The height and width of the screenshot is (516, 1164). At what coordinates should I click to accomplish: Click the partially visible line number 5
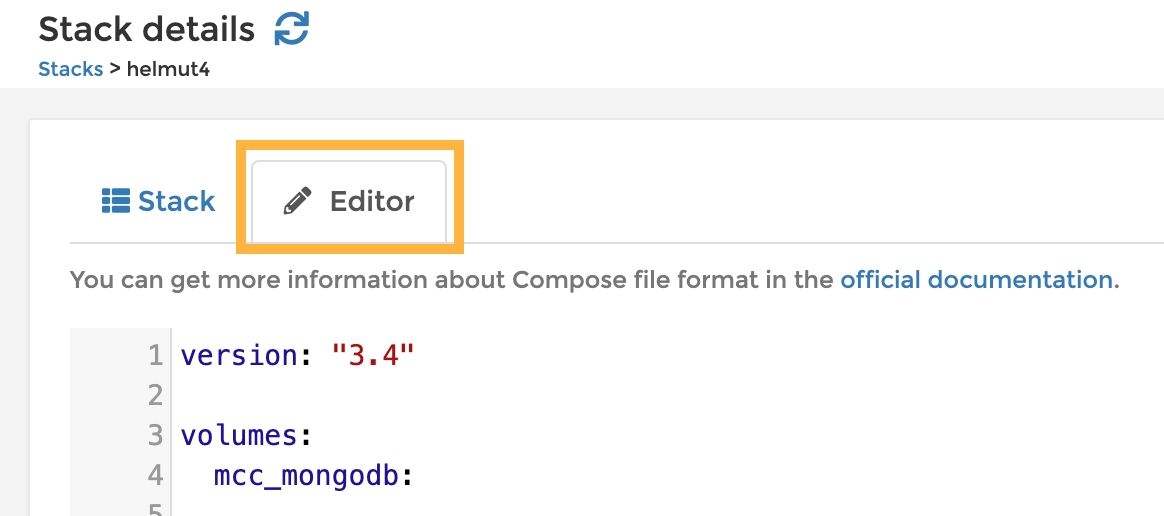tap(154, 510)
